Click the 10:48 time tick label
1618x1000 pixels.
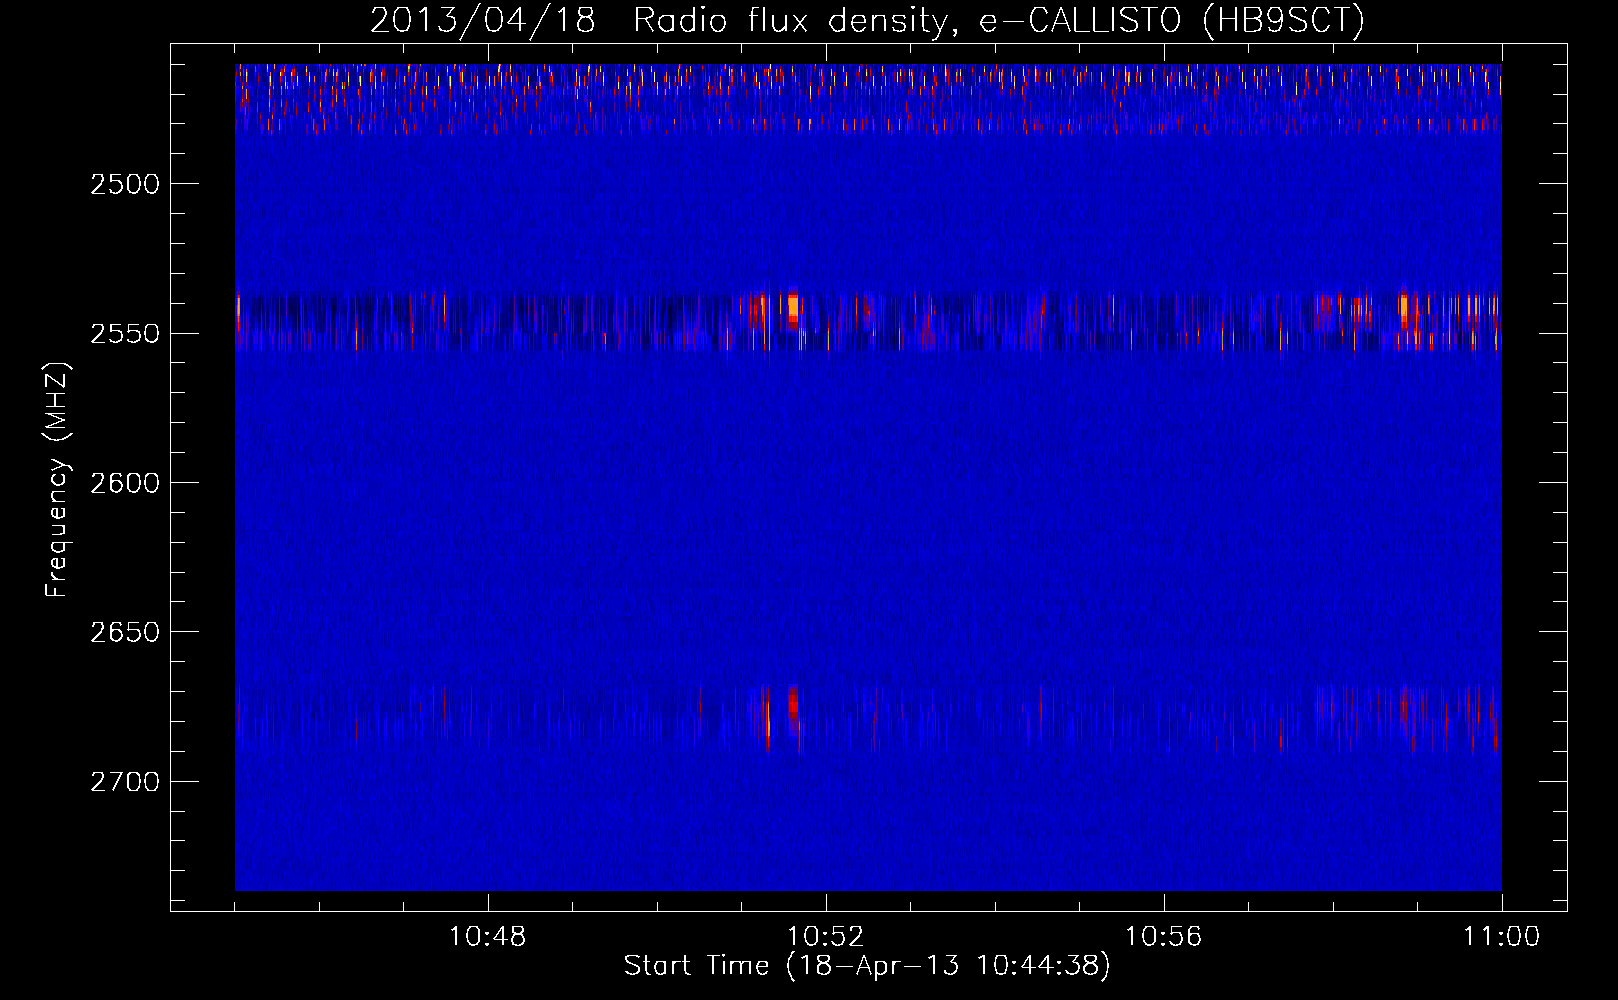(488, 937)
